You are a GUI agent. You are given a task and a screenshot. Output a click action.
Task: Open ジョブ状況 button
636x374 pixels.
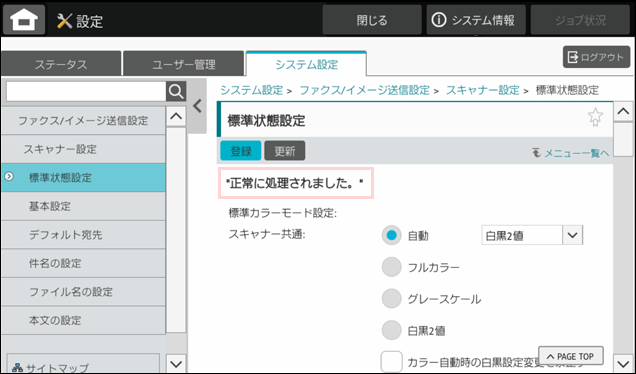click(580, 20)
